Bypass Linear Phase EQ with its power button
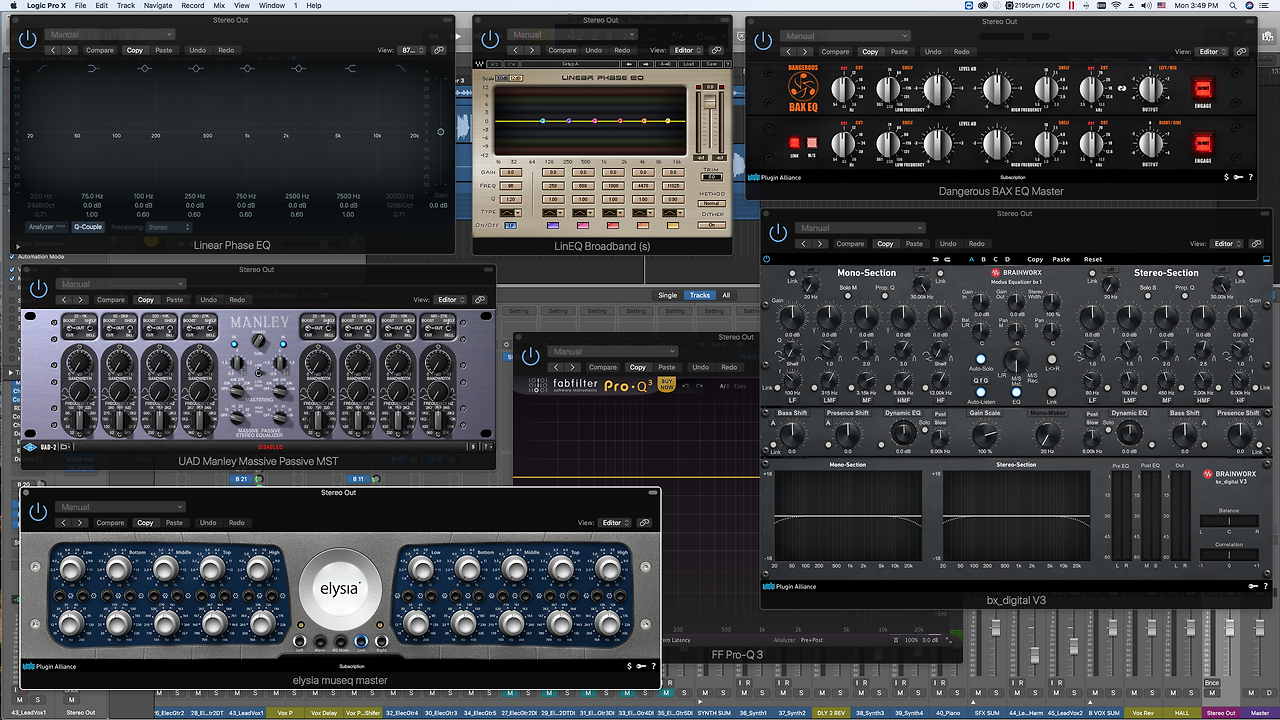The image size is (1280, 720). (x=27, y=40)
